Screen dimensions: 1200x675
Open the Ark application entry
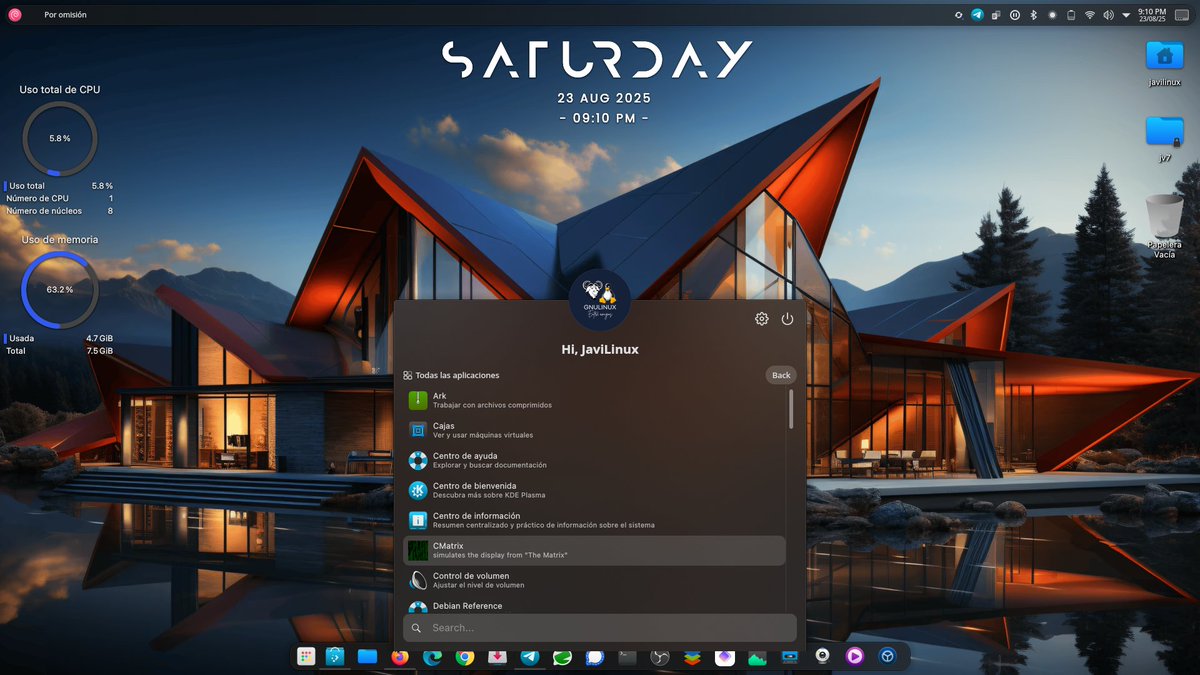point(594,400)
